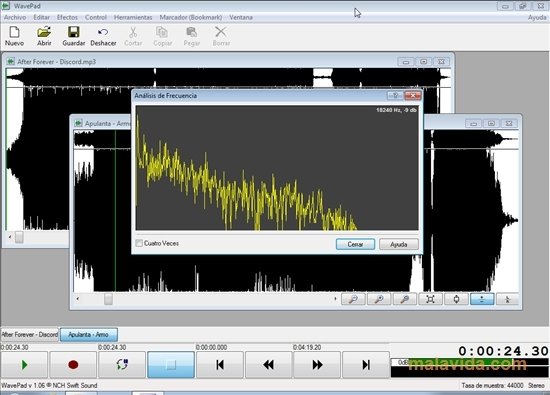
Task: Click the Apulanta window horizontal scrollbar thumb
Action: (x=108, y=299)
